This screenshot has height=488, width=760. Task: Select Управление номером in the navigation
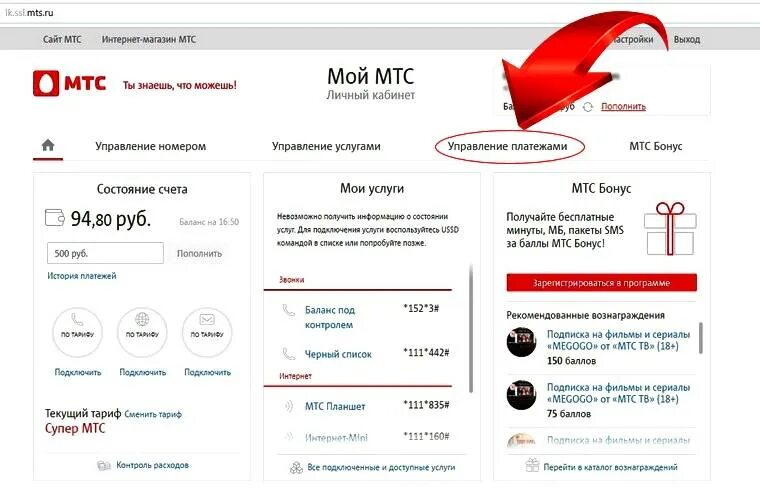151,146
